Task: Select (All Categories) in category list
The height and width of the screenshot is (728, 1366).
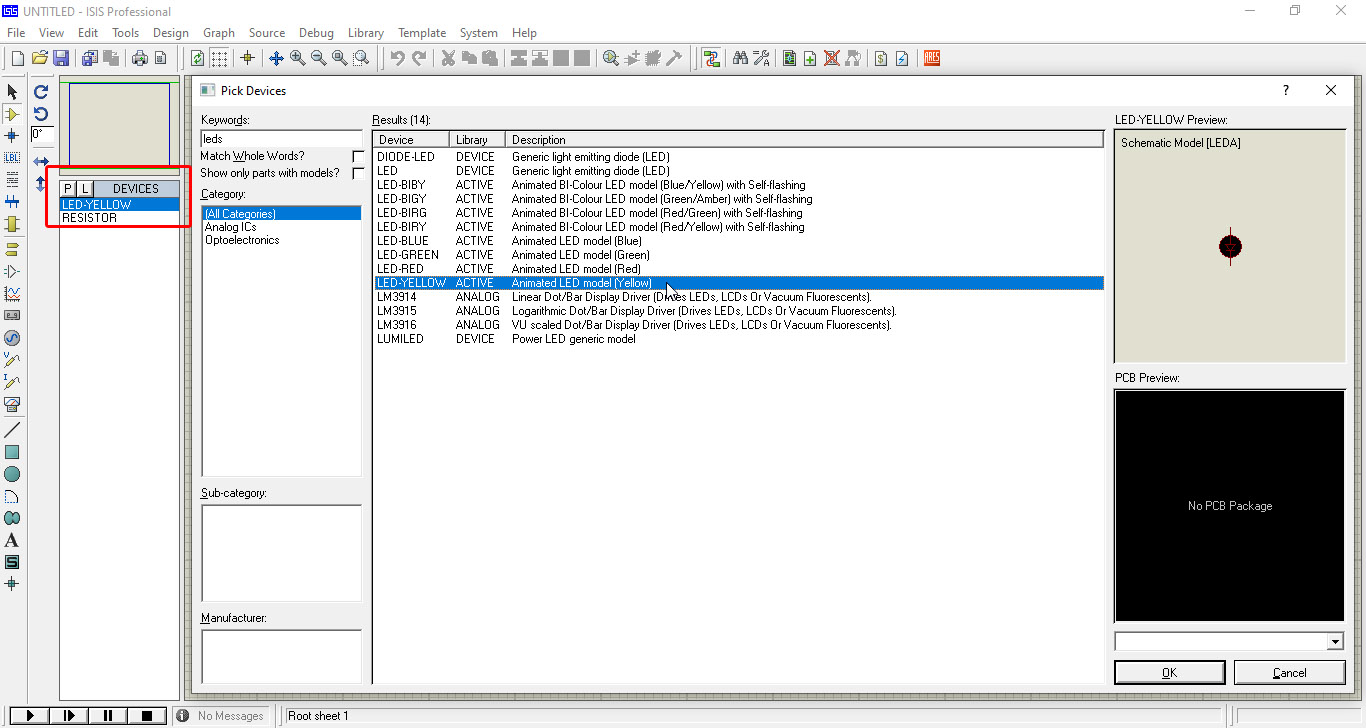Action: 281,213
